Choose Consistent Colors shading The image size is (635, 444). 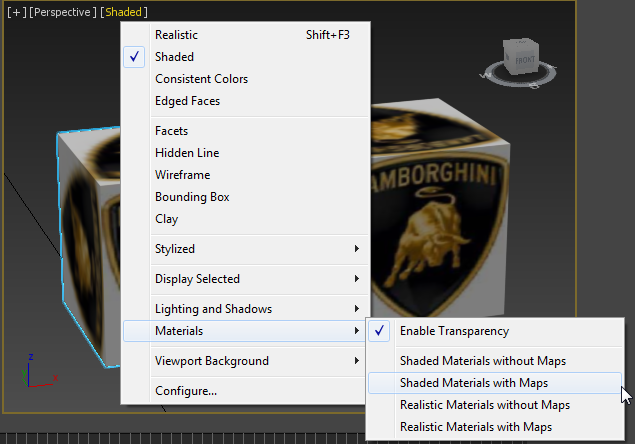(x=245, y=79)
